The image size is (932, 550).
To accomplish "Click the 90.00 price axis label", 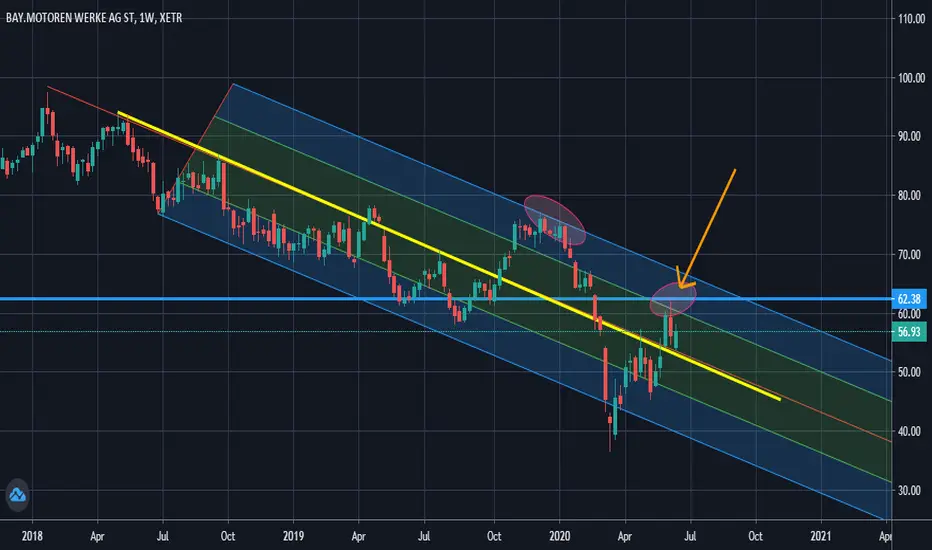I will [910, 136].
